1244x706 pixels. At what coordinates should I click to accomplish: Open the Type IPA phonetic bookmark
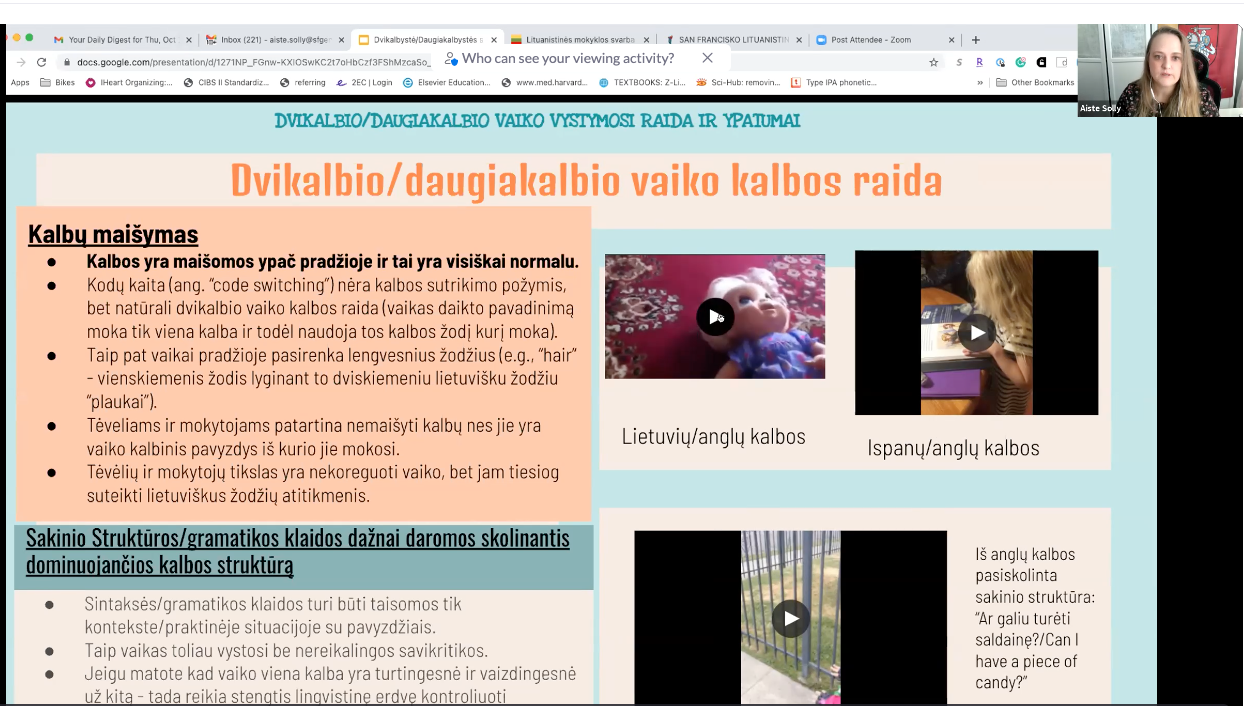click(834, 82)
